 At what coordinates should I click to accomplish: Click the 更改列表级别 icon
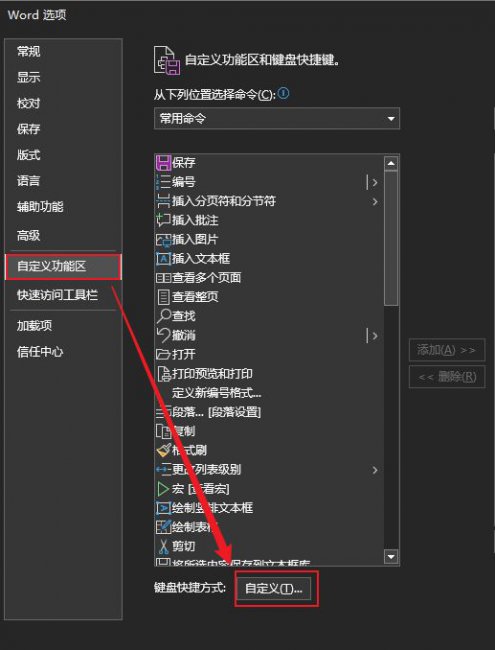point(163,470)
